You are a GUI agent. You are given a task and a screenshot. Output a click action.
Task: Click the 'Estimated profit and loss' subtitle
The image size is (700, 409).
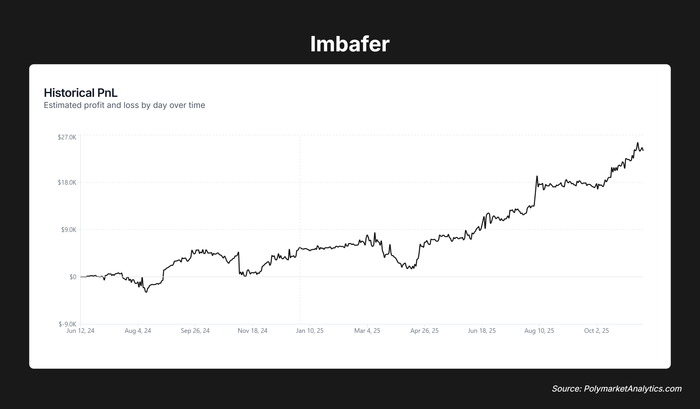click(x=125, y=105)
